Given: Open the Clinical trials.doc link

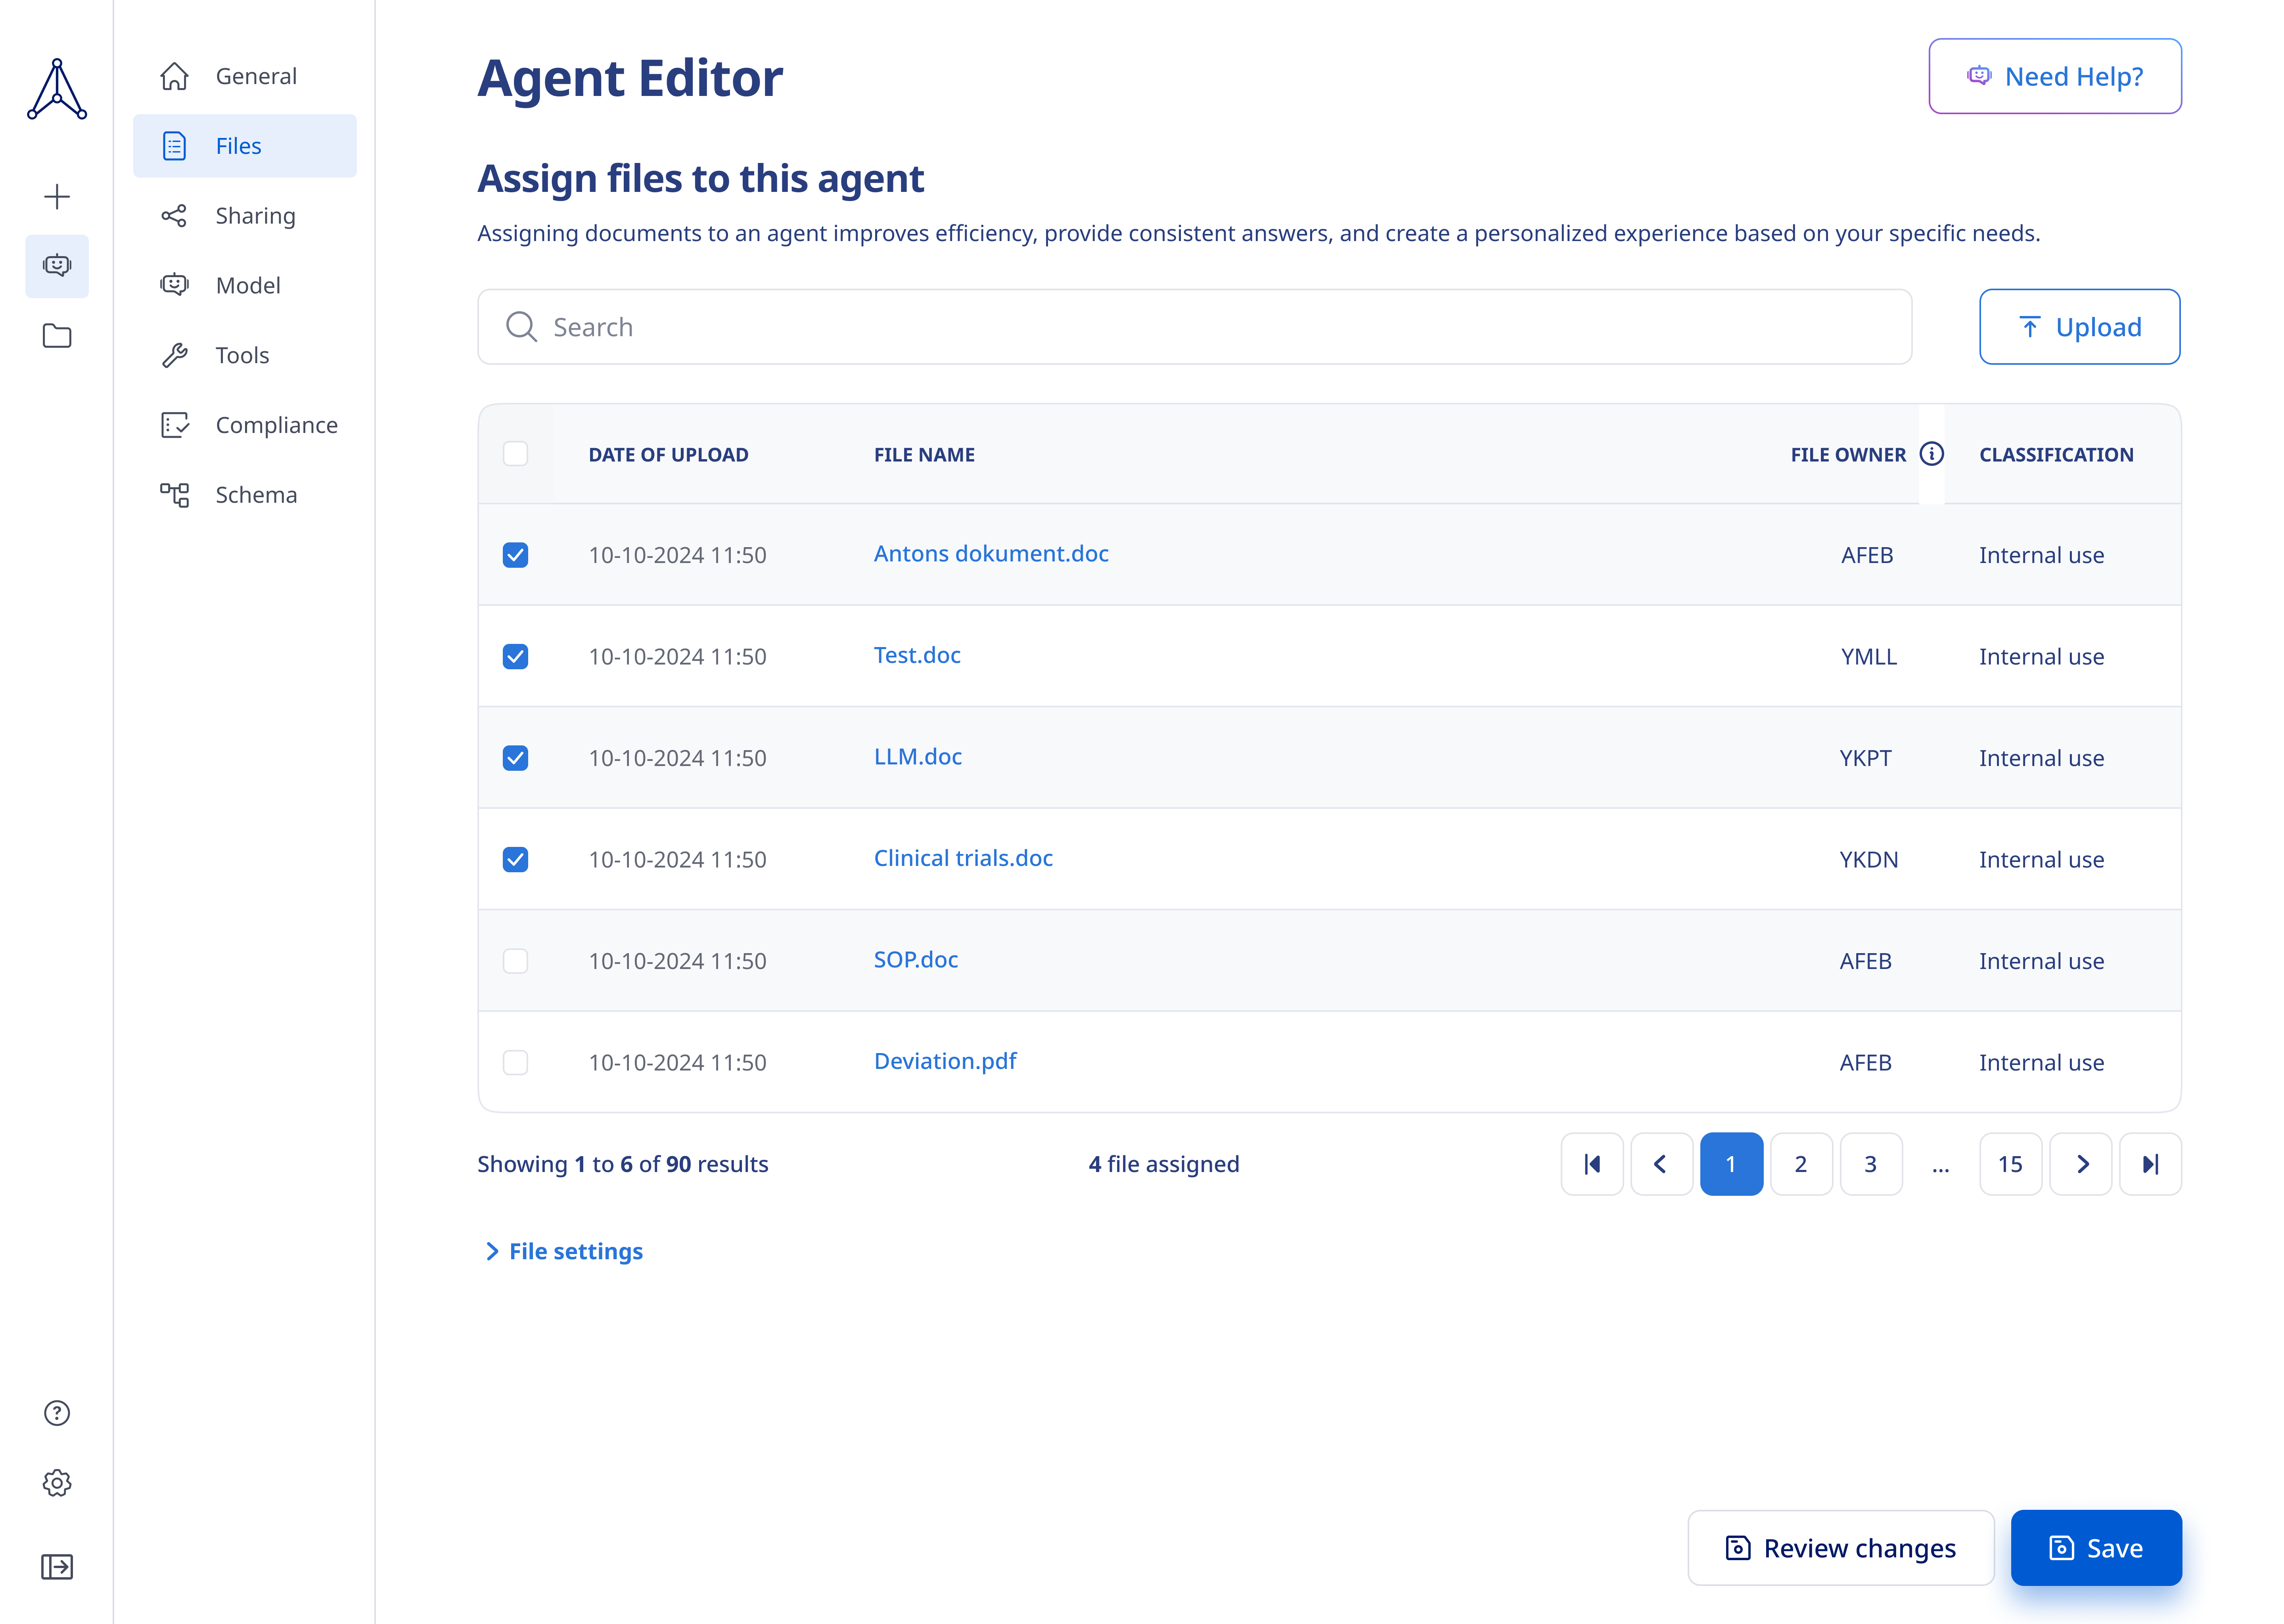Looking at the screenshot, I should 963,858.
